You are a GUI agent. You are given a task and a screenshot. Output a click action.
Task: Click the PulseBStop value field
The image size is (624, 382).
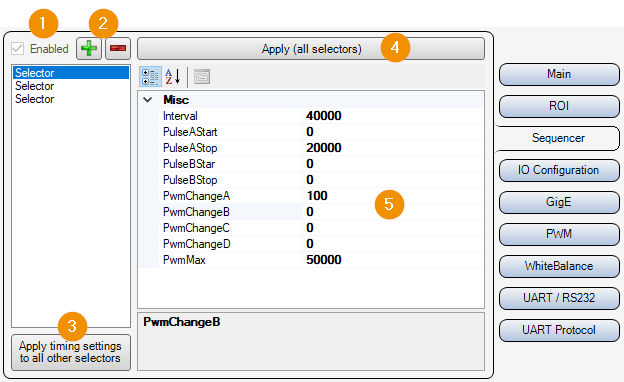[x=393, y=180]
